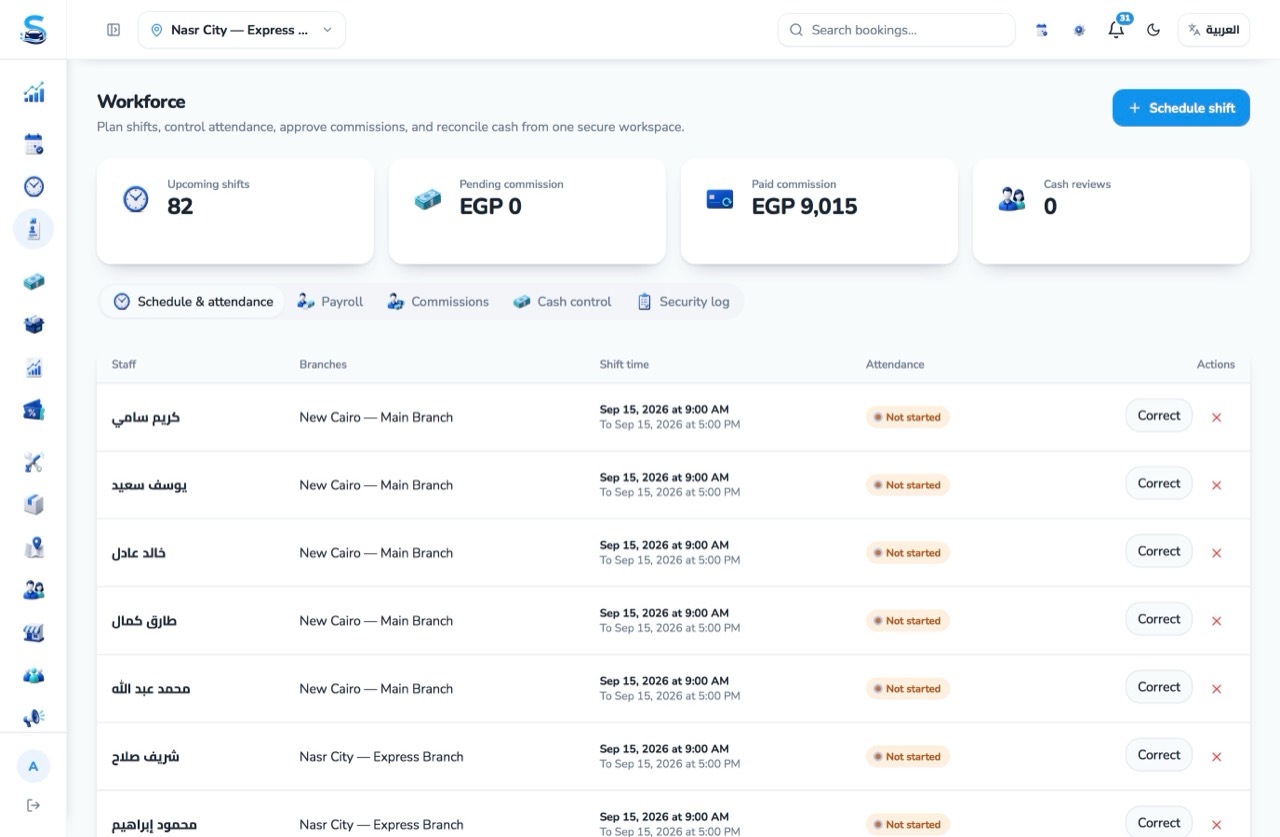Click Correct for كريم سامي's shift

[1159, 416]
